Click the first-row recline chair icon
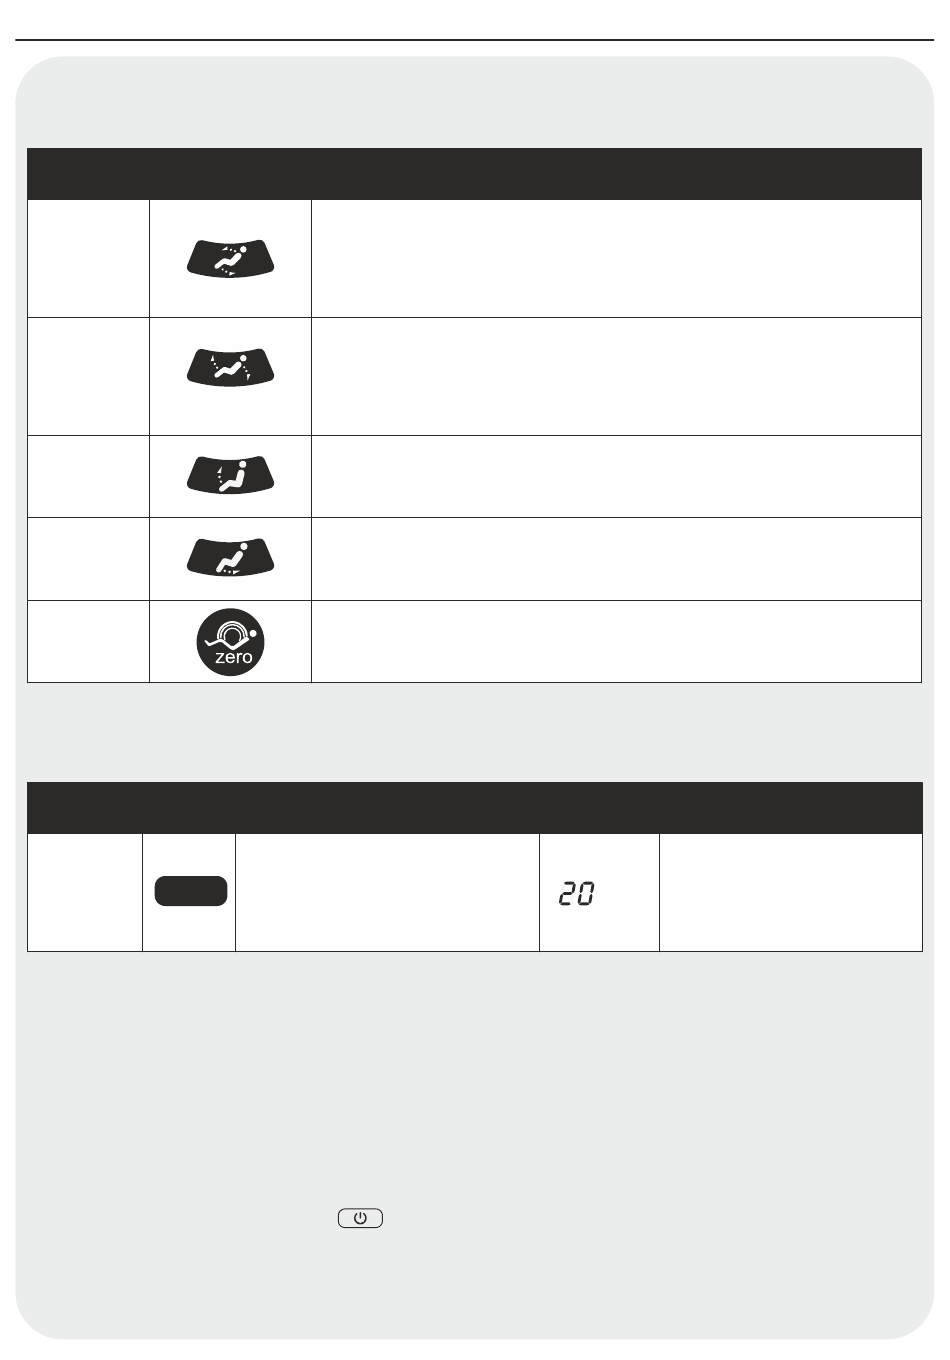Screen dimensions: 950x1360 pyautogui.click(x=231, y=258)
